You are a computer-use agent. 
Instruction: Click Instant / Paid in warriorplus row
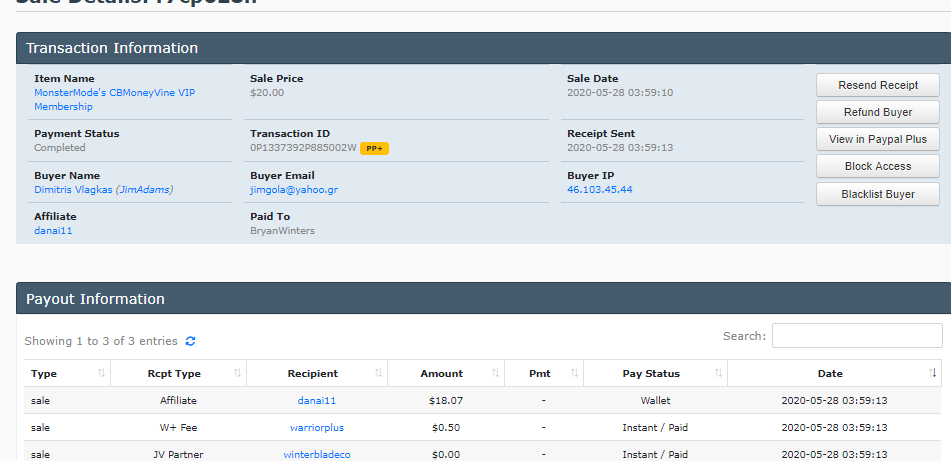point(655,428)
